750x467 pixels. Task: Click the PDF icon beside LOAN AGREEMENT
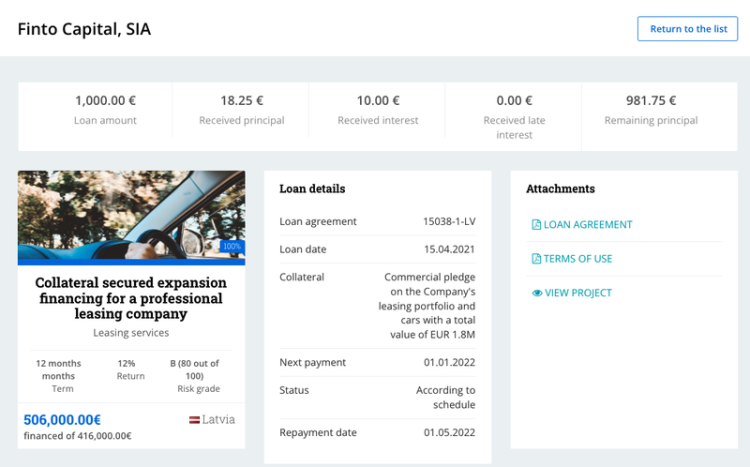(x=536, y=225)
